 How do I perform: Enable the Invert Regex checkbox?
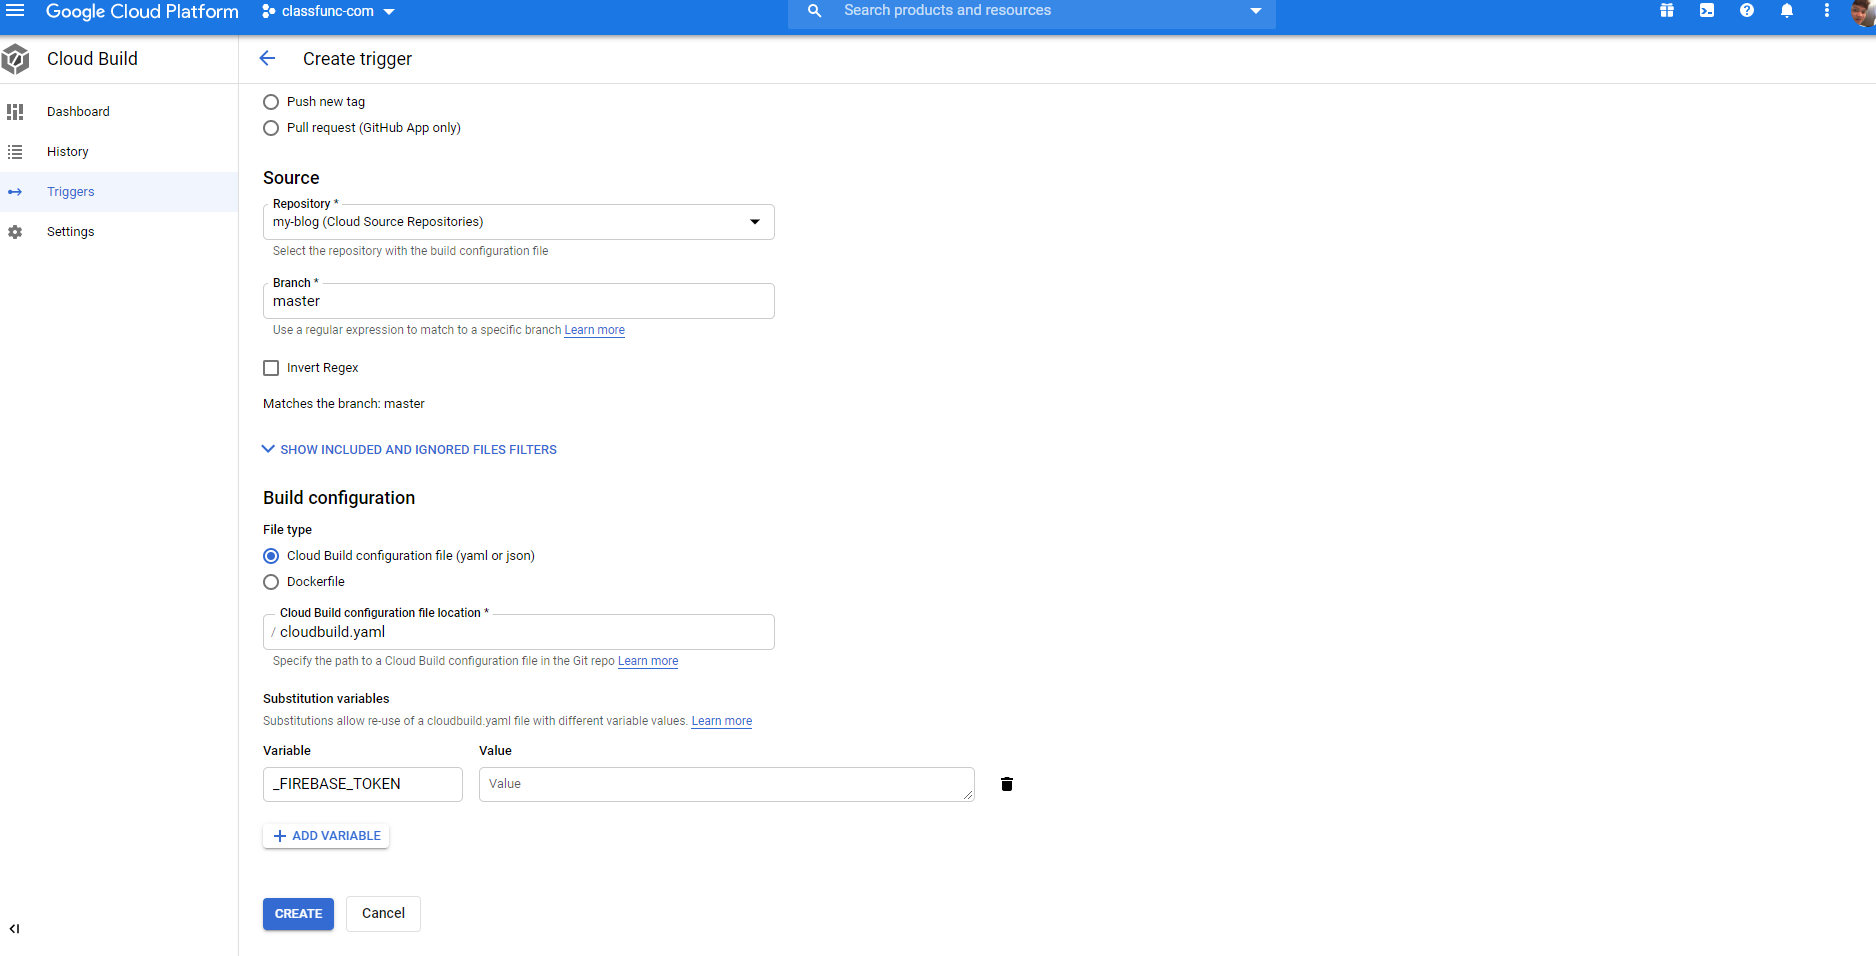271,368
